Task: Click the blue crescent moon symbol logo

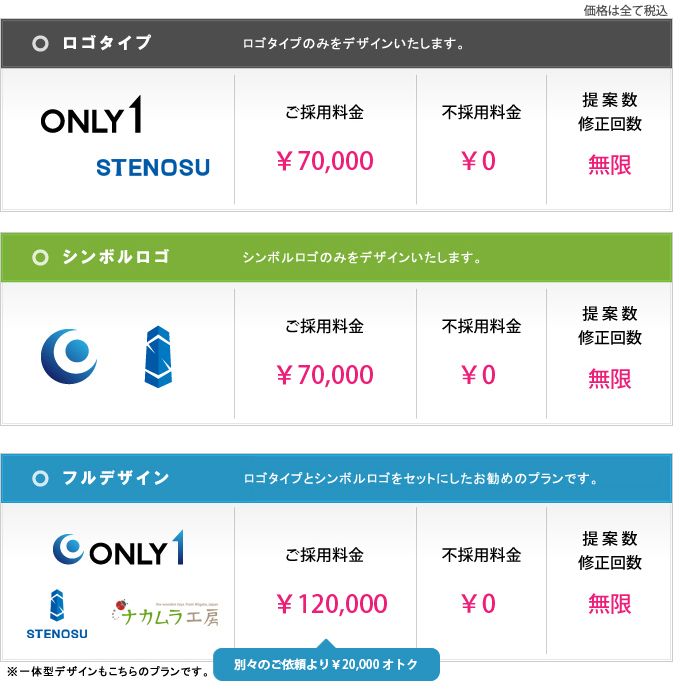Action: [69, 356]
